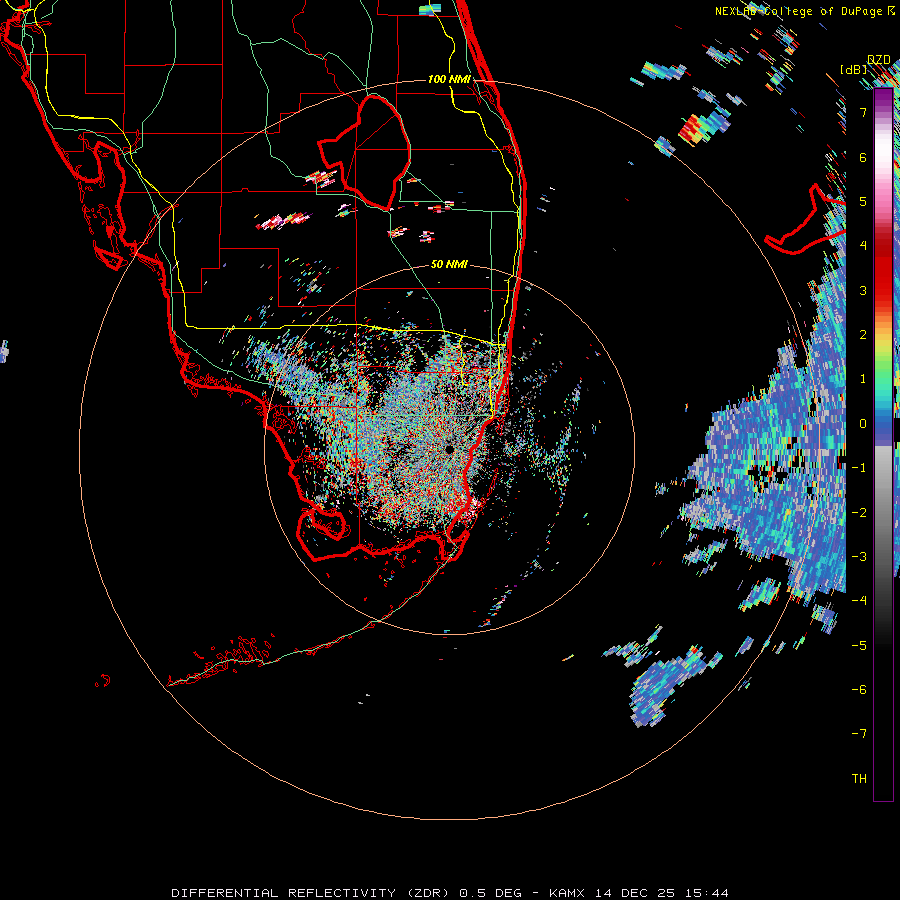Select the -1 dB value on the scale
This screenshot has width=900, height=900.
point(859,468)
